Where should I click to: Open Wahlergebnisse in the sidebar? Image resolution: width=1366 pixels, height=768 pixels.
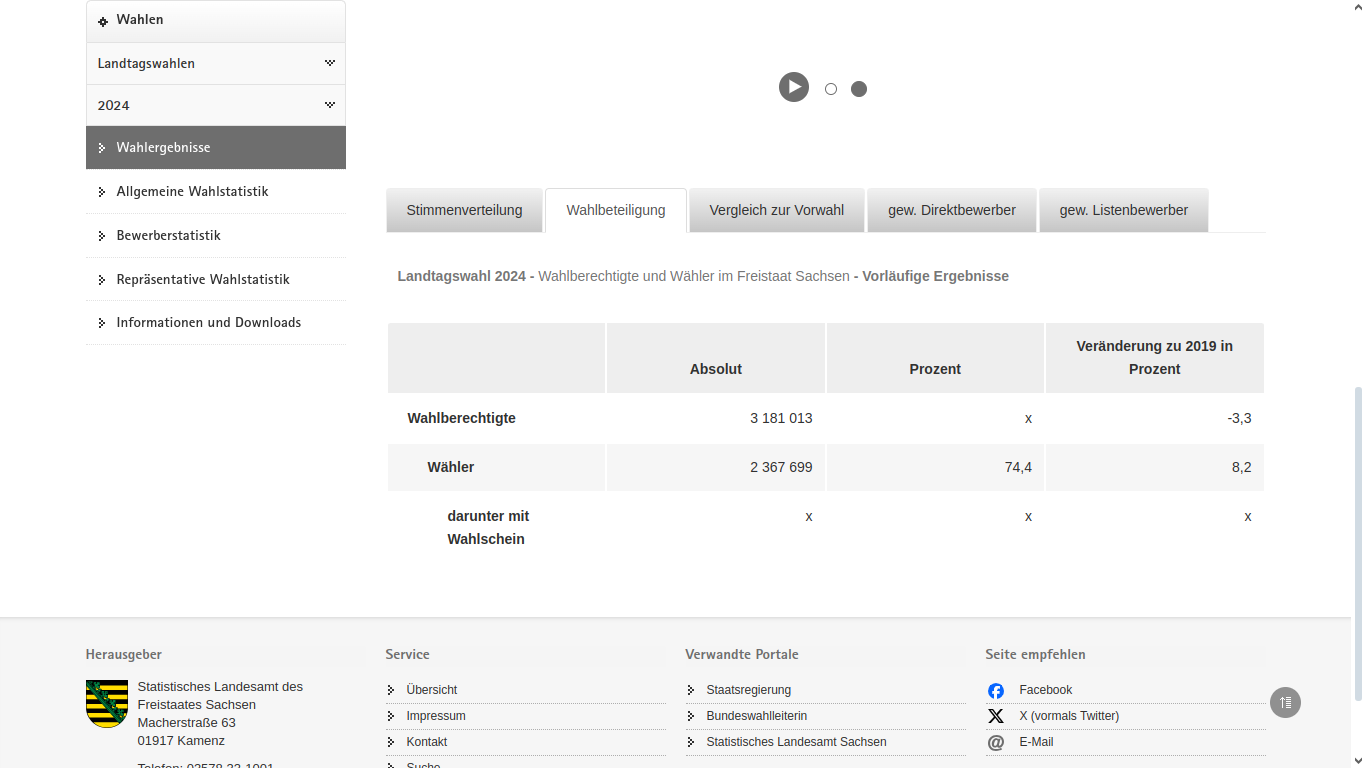(x=216, y=147)
